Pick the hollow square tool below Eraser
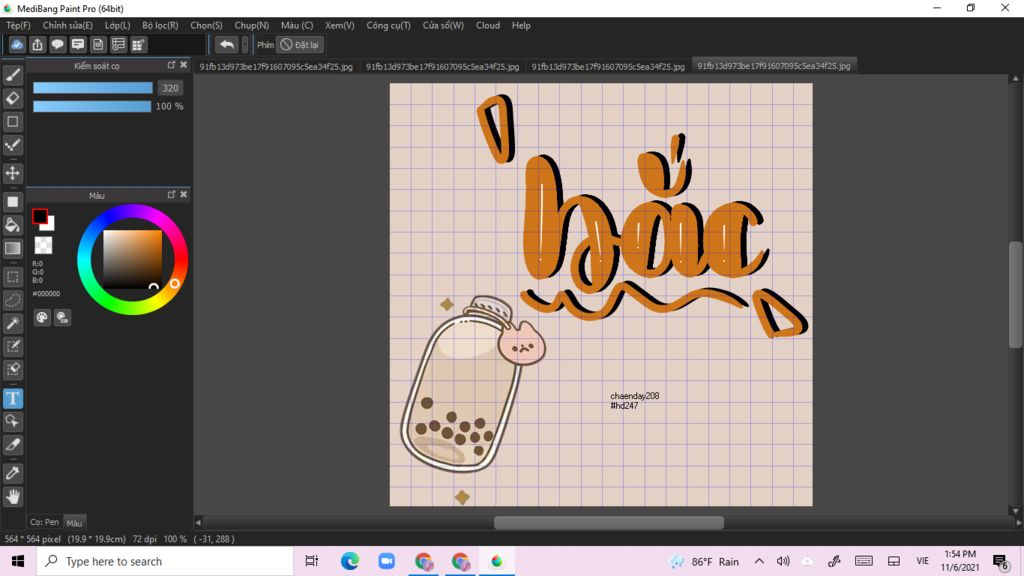Screen dimensions: 1024x576 (12, 121)
